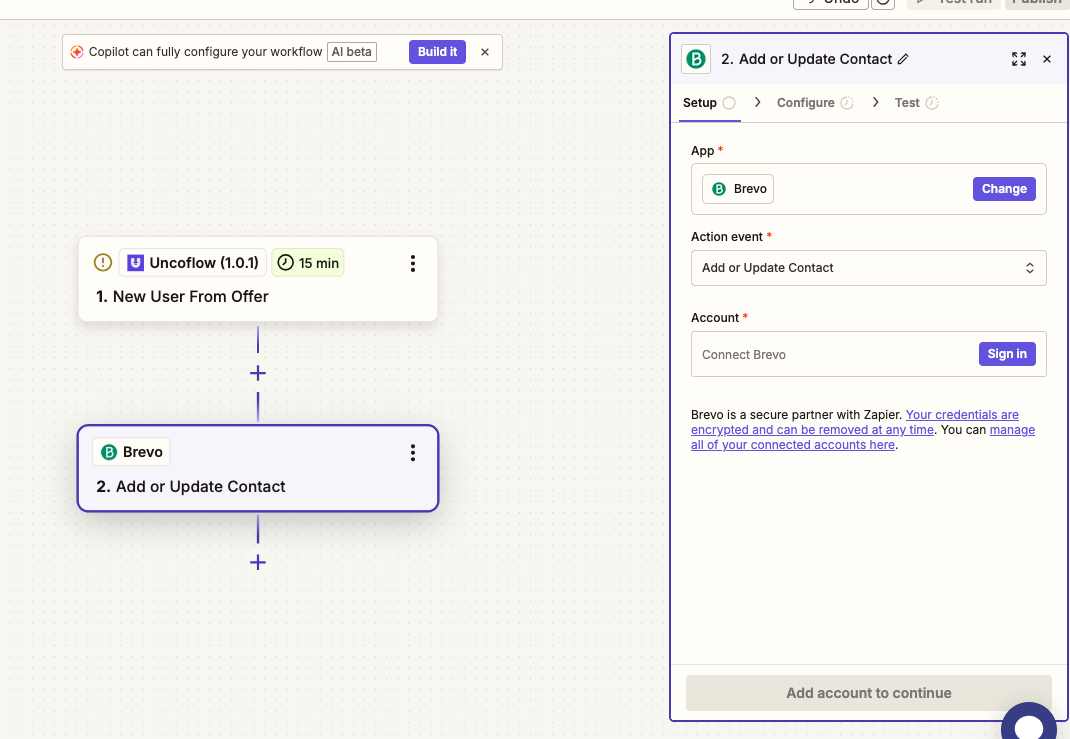Click the Test tab status icon
The height and width of the screenshot is (739, 1070).
[x=932, y=103]
